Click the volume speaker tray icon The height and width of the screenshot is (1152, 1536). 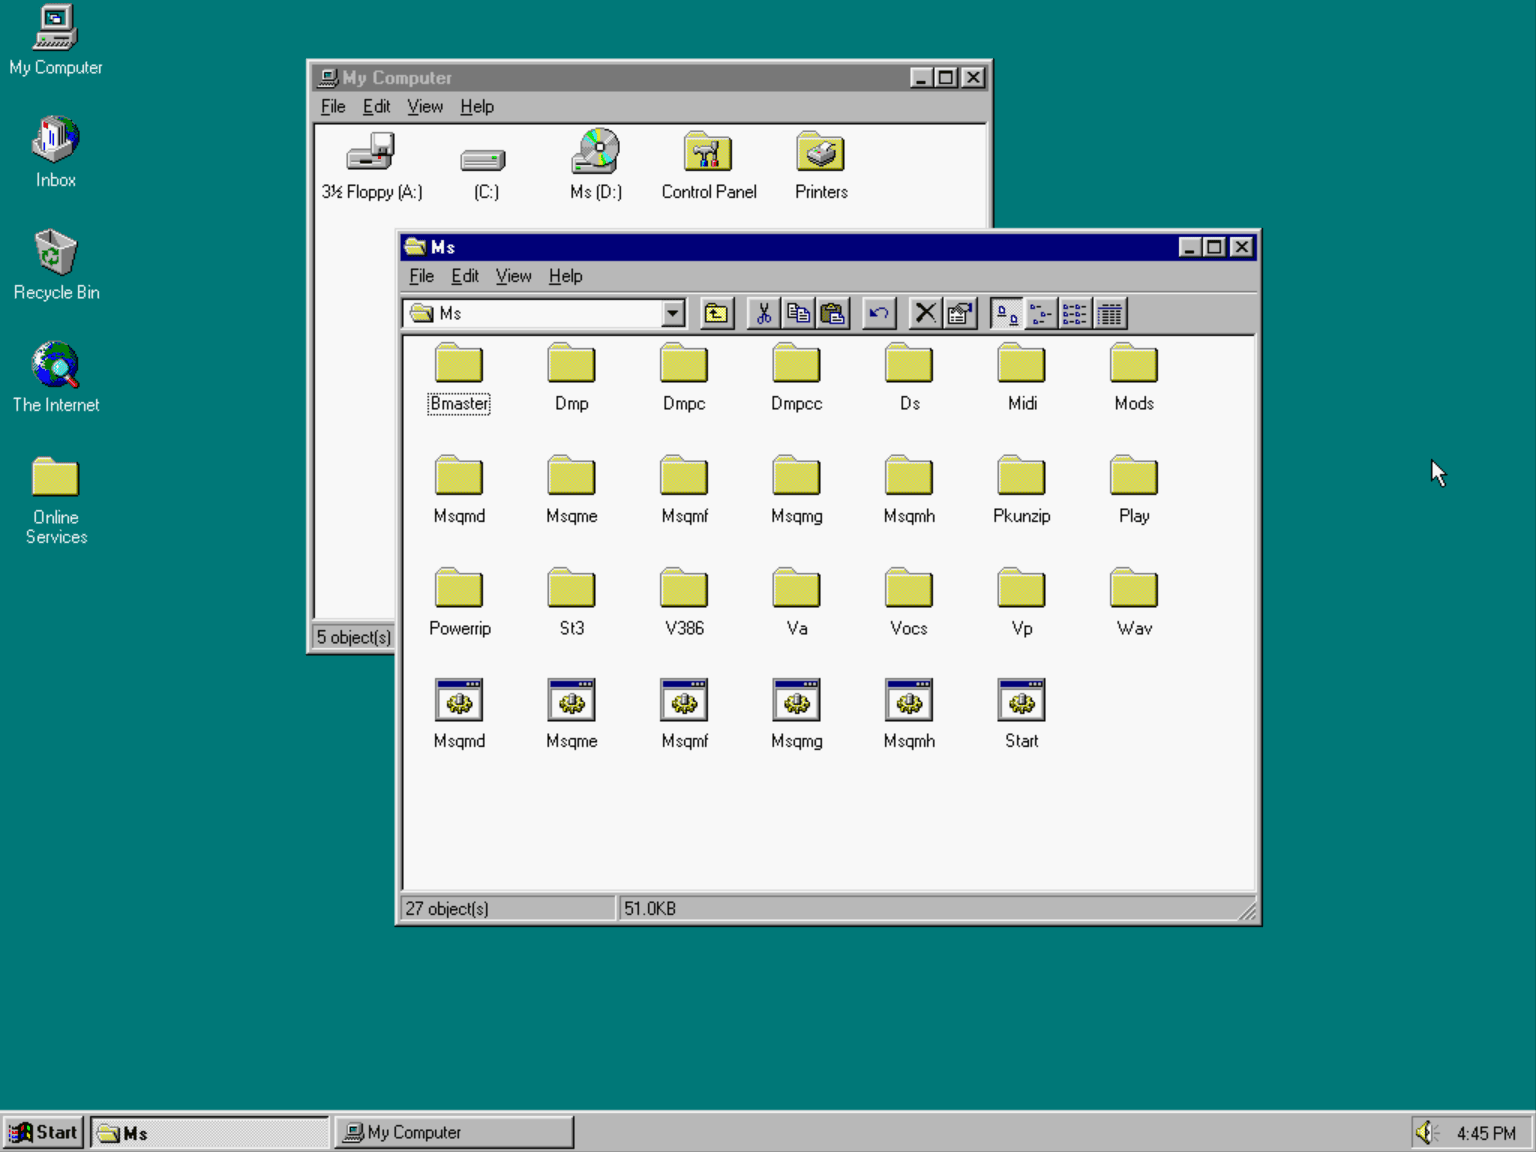click(x=1426, y=1133)
